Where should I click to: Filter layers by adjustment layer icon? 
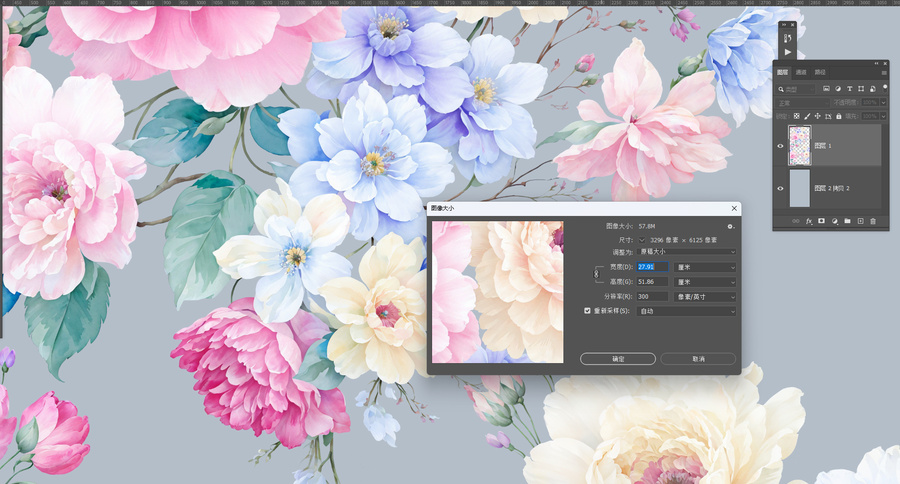(x=838, y=88)
